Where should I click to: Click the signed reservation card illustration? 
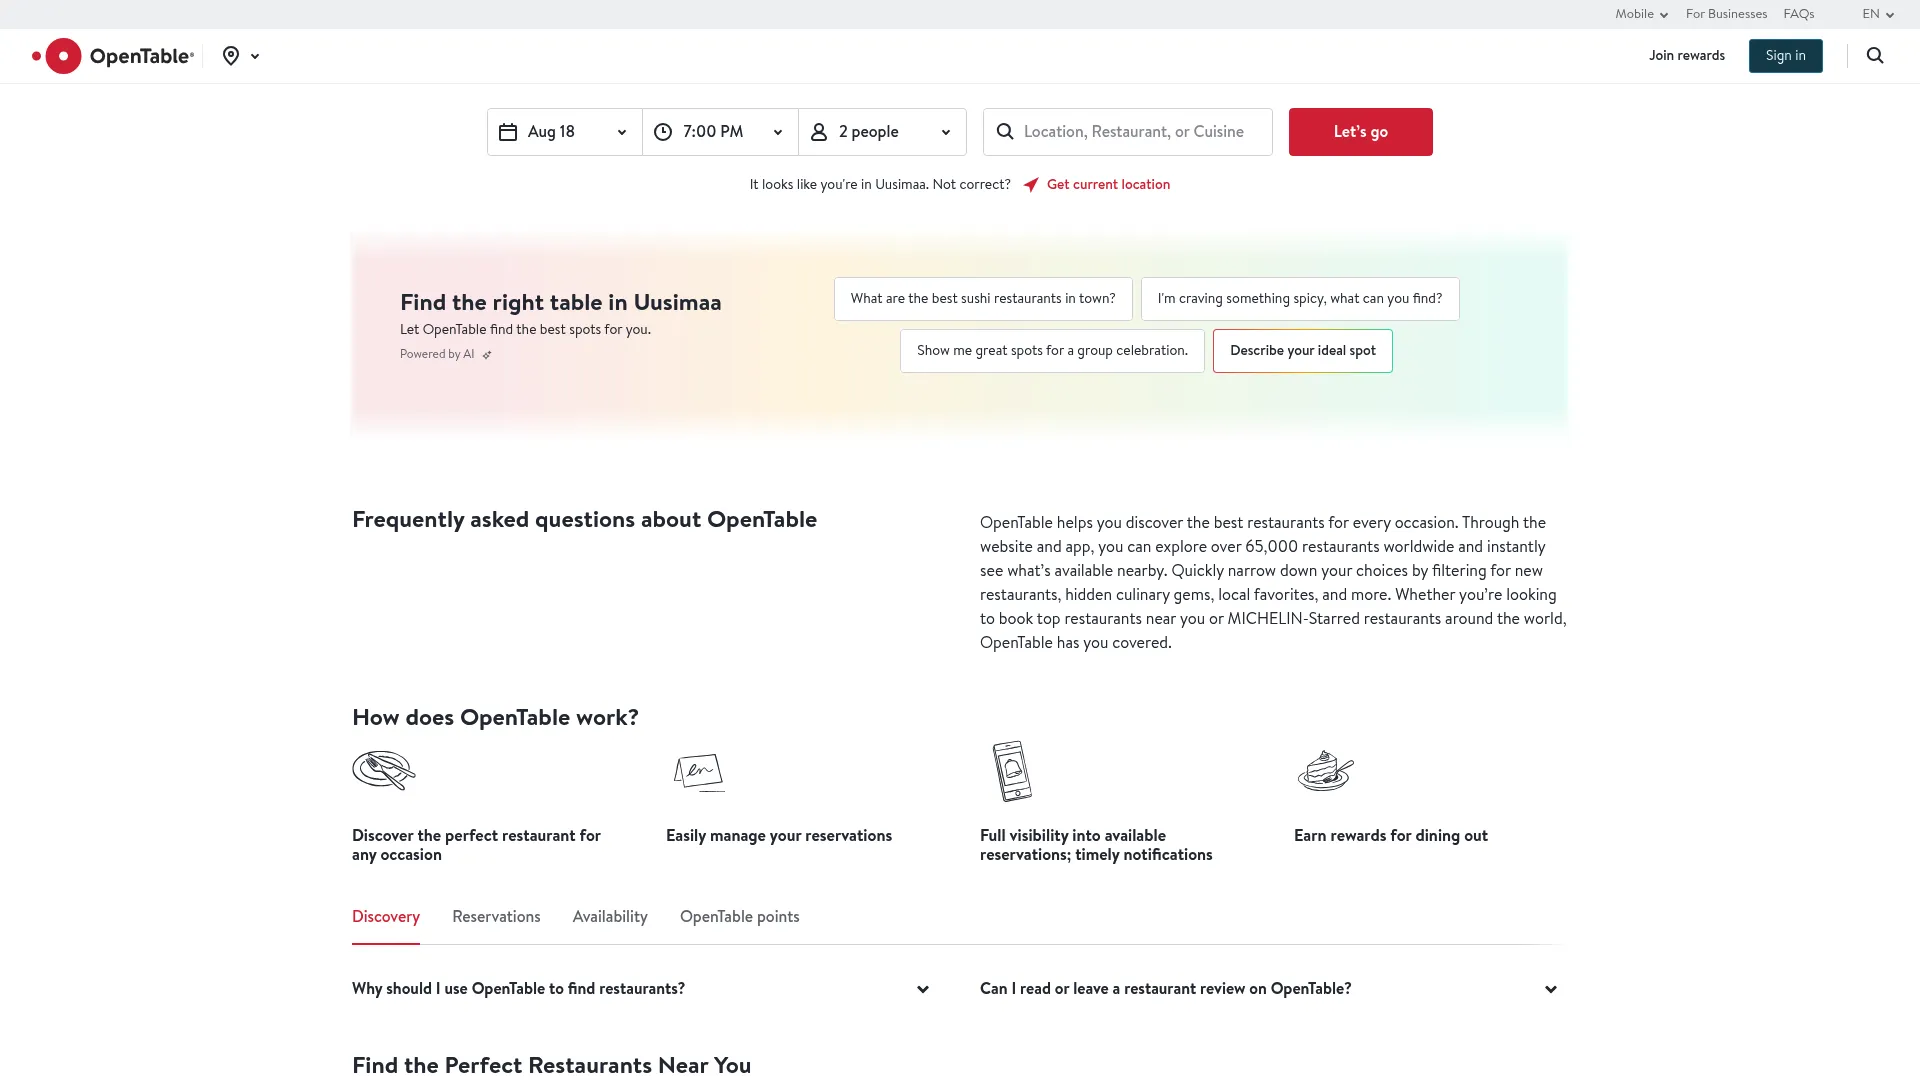point(699,772)
